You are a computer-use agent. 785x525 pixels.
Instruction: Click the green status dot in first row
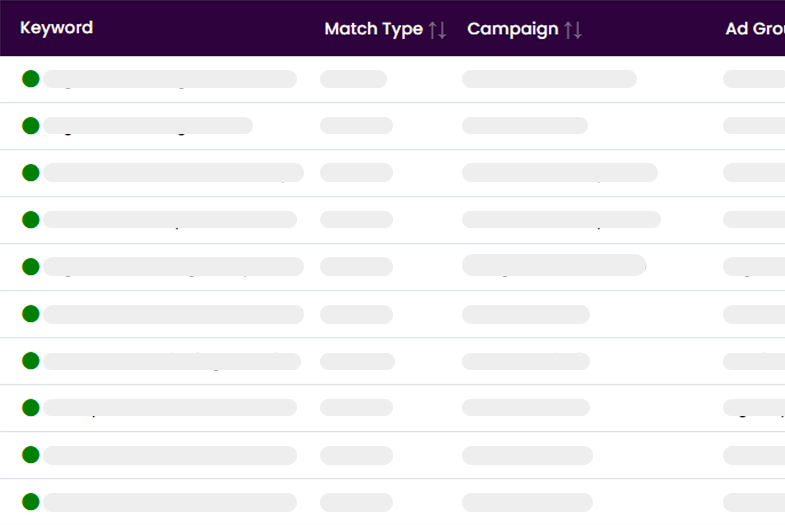31,79
